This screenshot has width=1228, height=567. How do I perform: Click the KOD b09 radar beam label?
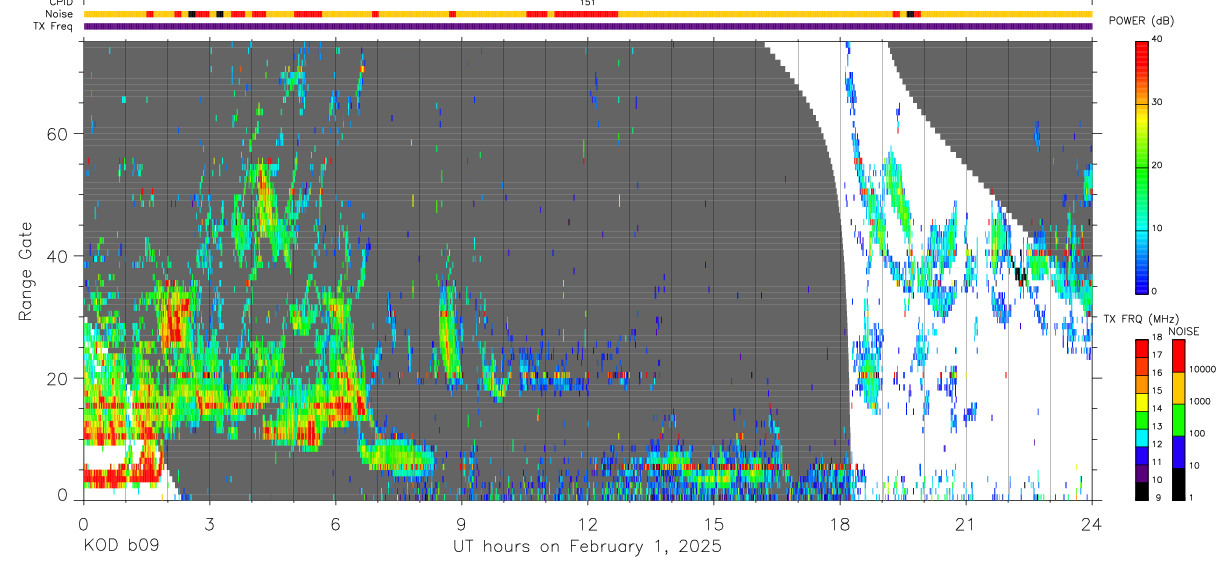tap(120, 547)
